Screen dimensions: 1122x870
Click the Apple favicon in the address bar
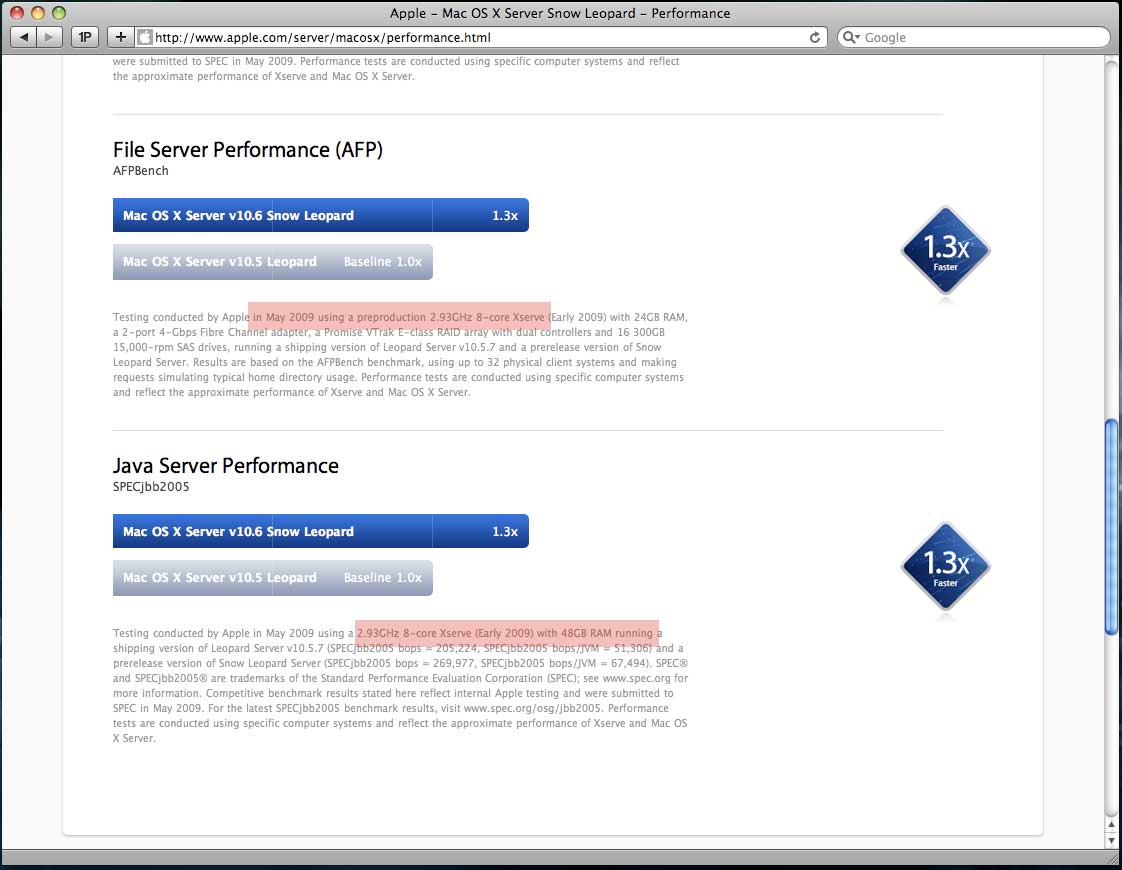click(145, 37)
